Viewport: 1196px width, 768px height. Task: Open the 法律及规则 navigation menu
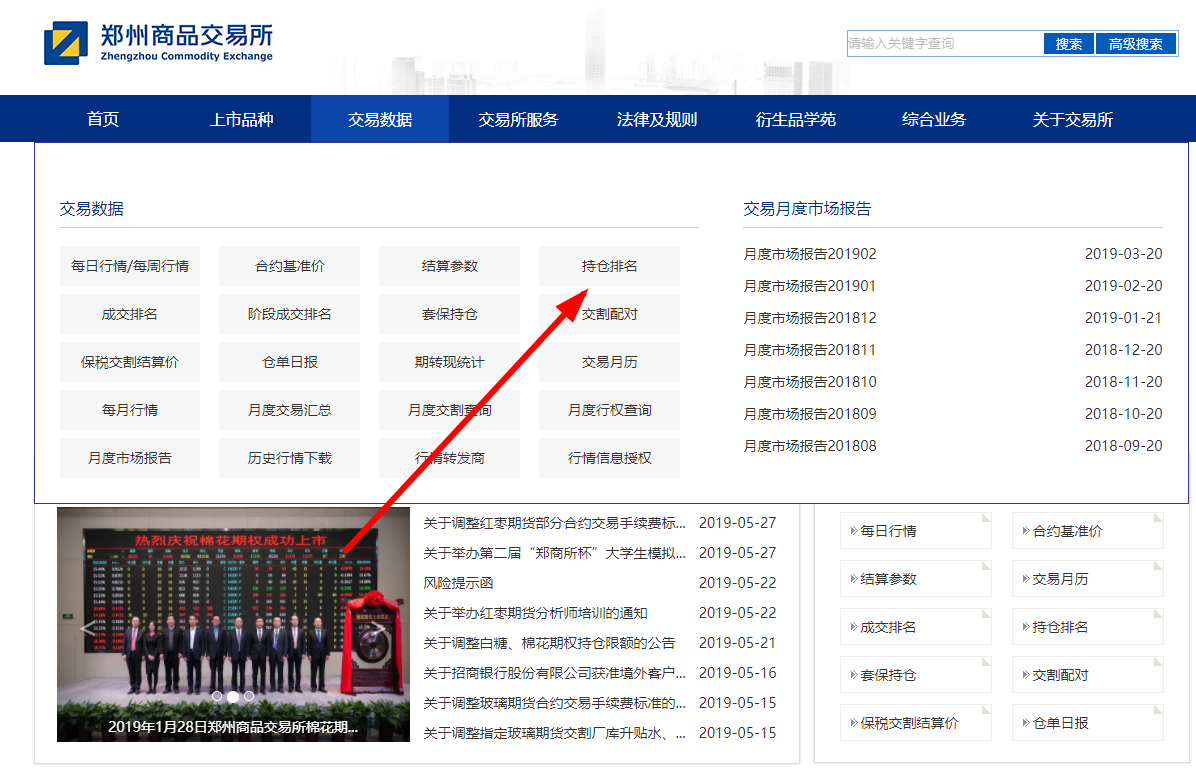point(657,119)
